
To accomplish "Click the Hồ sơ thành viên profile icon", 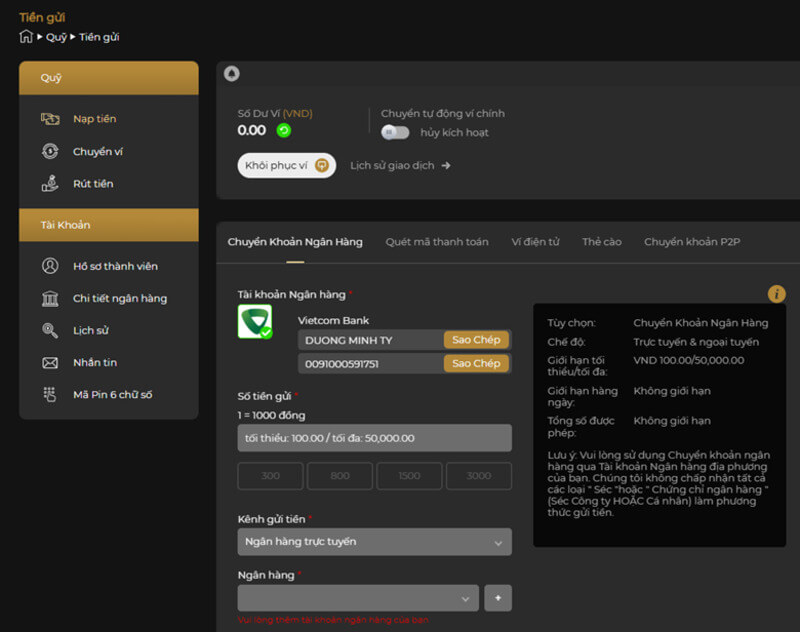I will click(x=50, y=266).
